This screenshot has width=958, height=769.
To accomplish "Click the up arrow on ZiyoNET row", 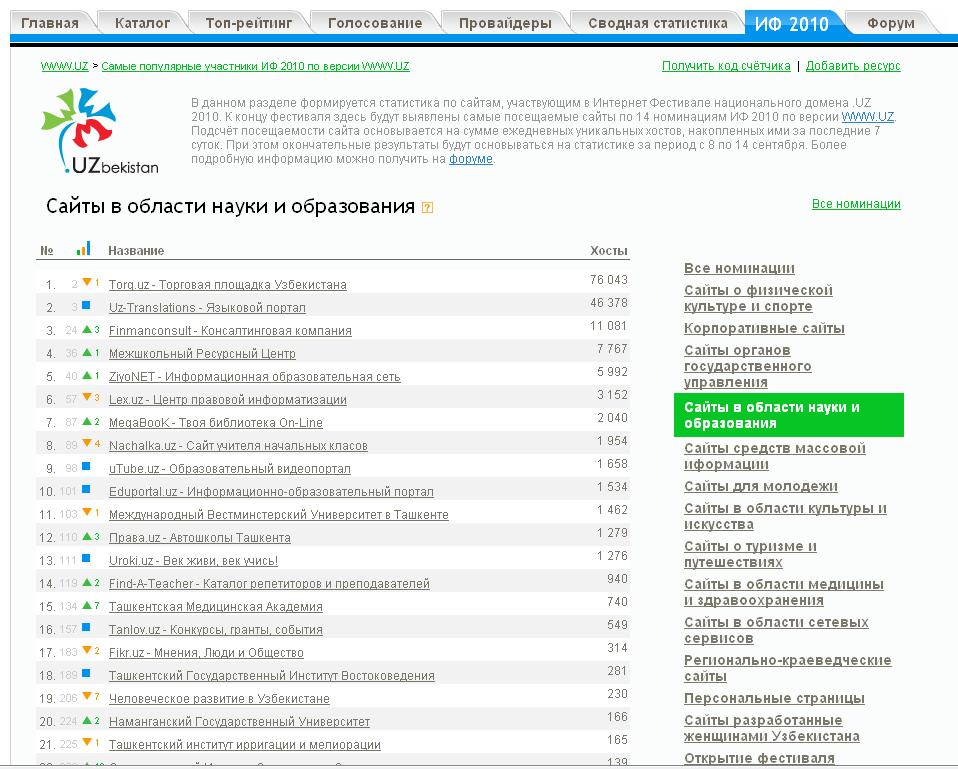I will tap(87, 374).
